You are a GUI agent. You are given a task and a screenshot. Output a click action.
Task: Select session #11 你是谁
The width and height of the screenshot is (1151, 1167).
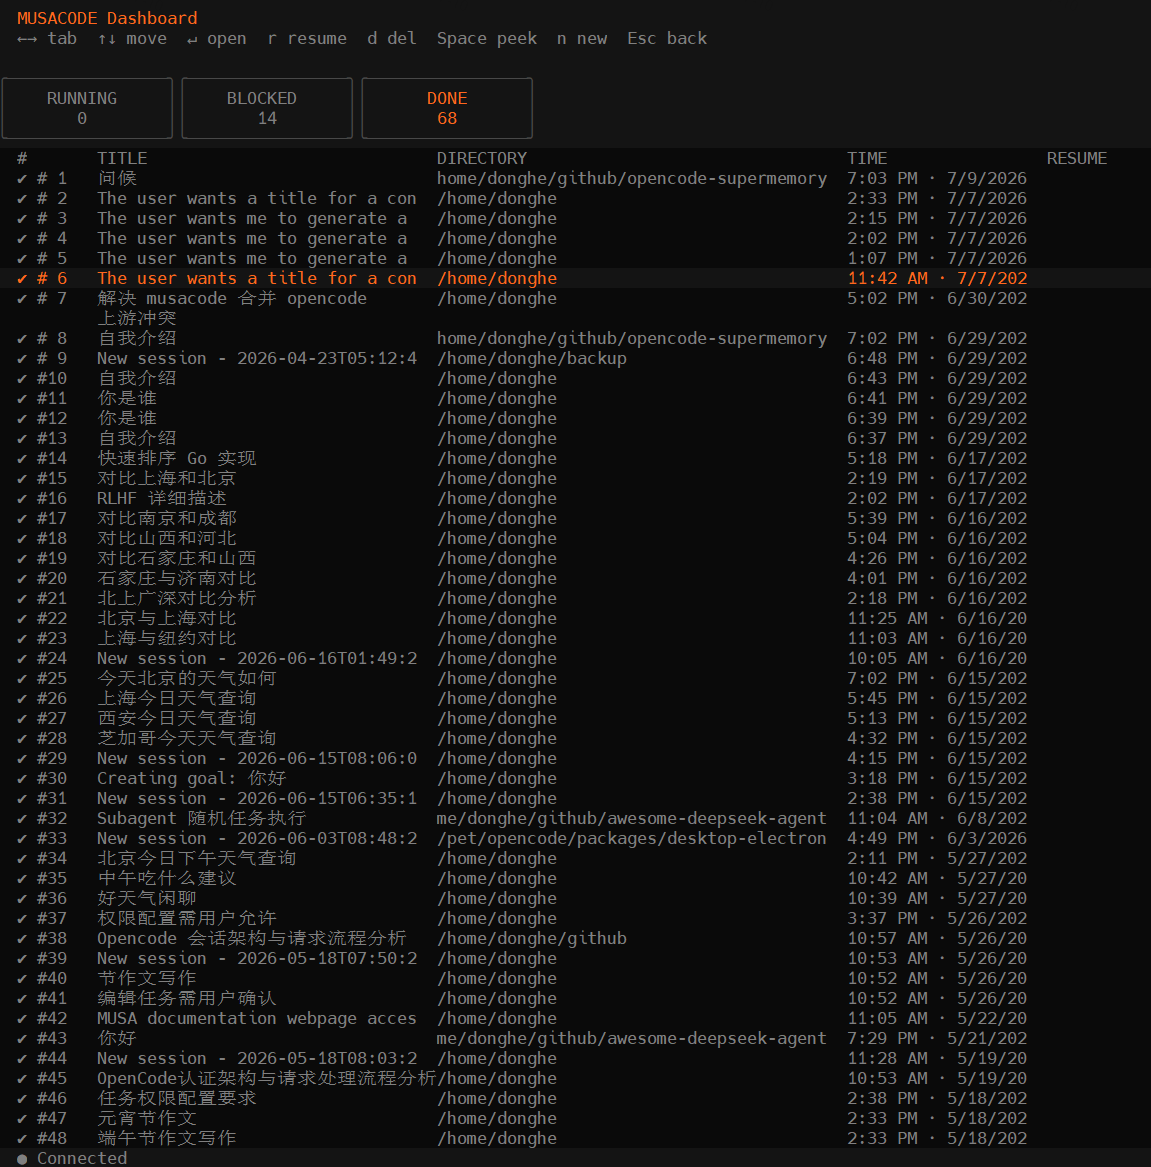point(575,399)
